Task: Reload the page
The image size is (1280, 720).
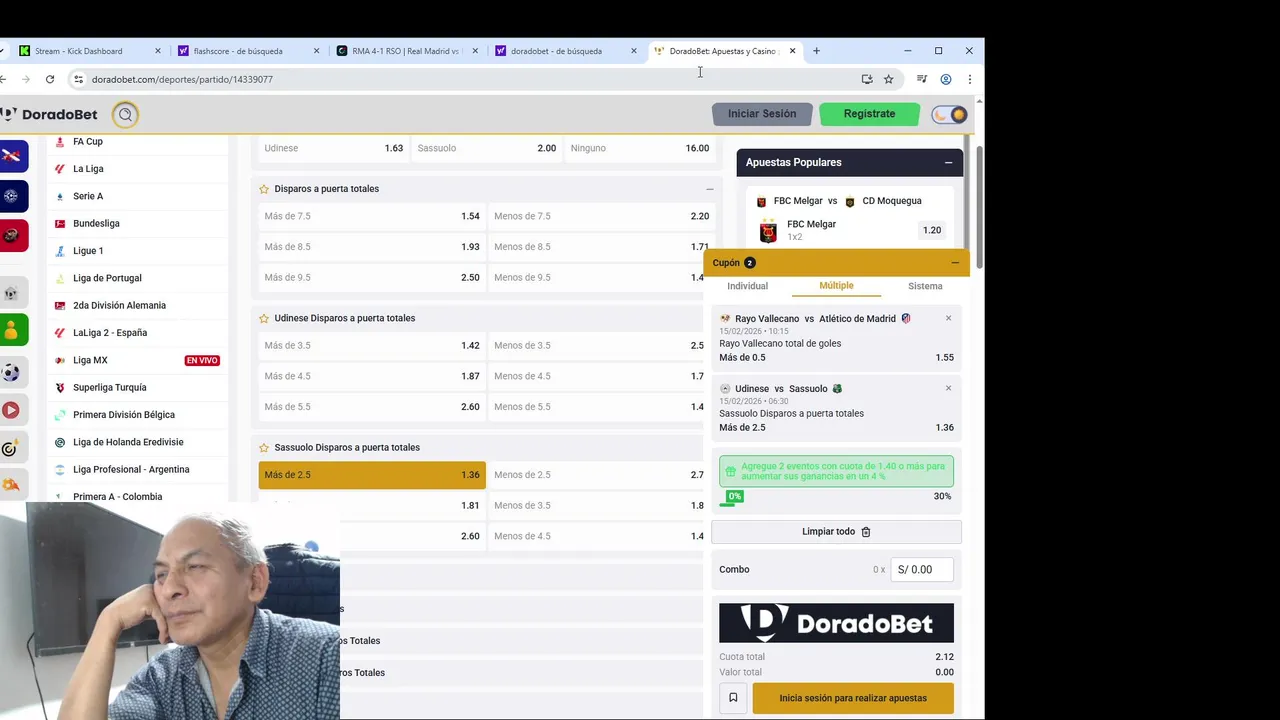Action: 50,79
